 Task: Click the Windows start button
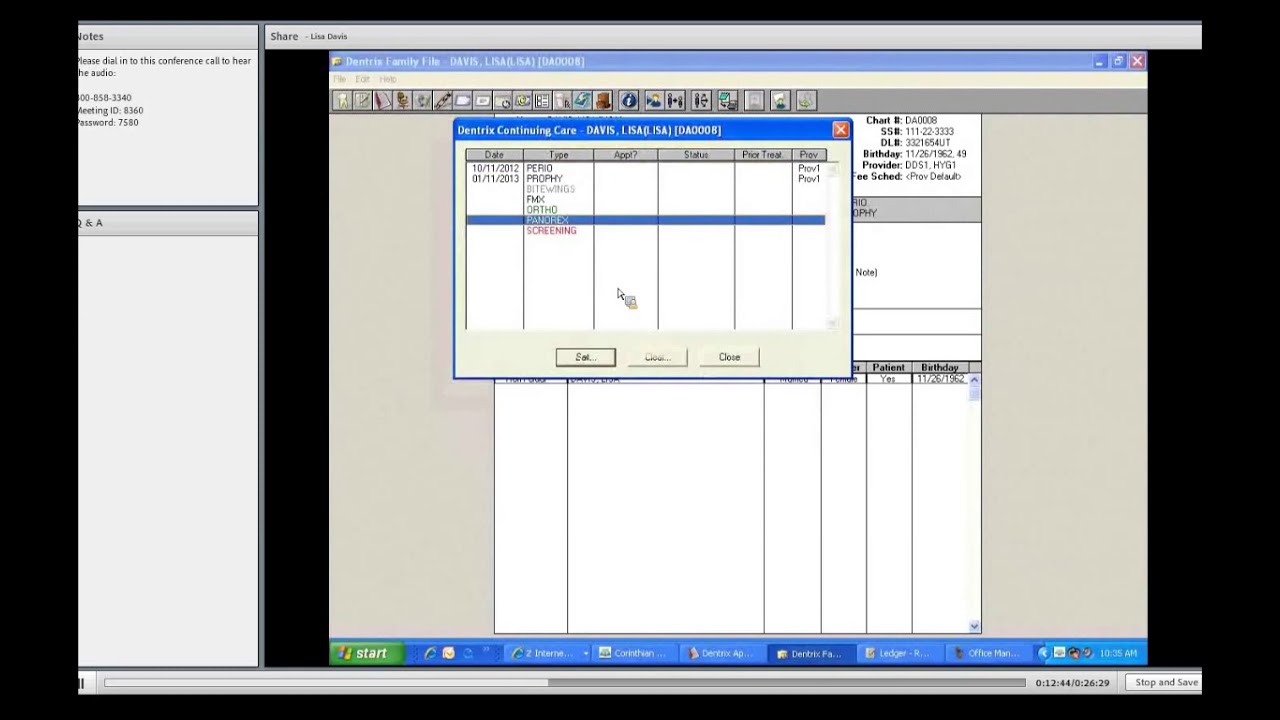365,653
